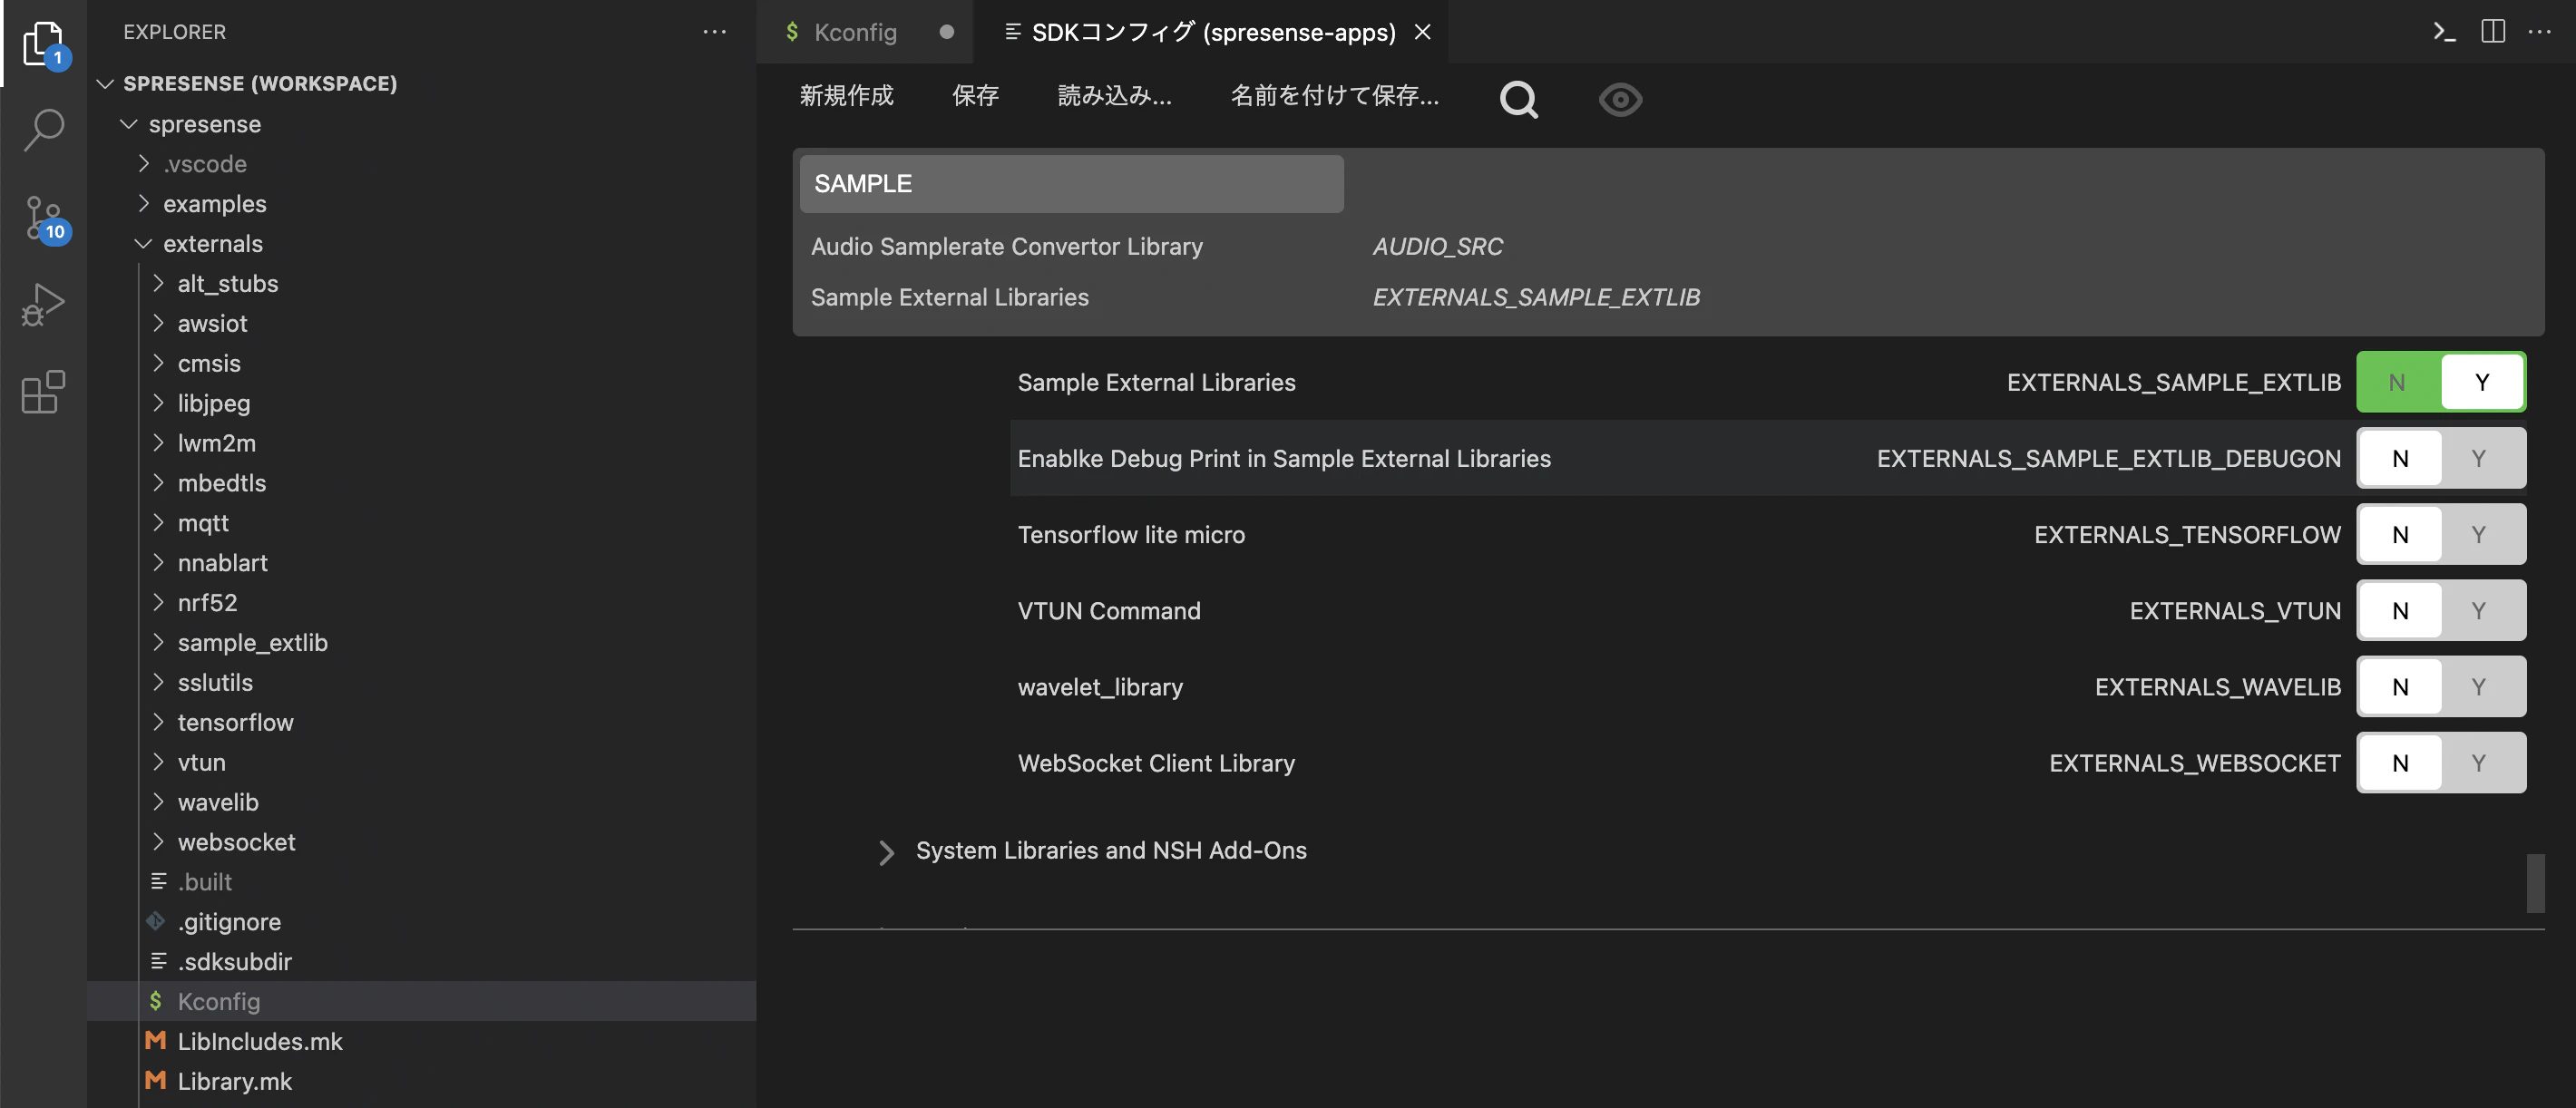The height and width of the screenshot is (1108, 2576).
Task: Click the config panel vertical scrollbar
Action: click(x=2535, y=882)
